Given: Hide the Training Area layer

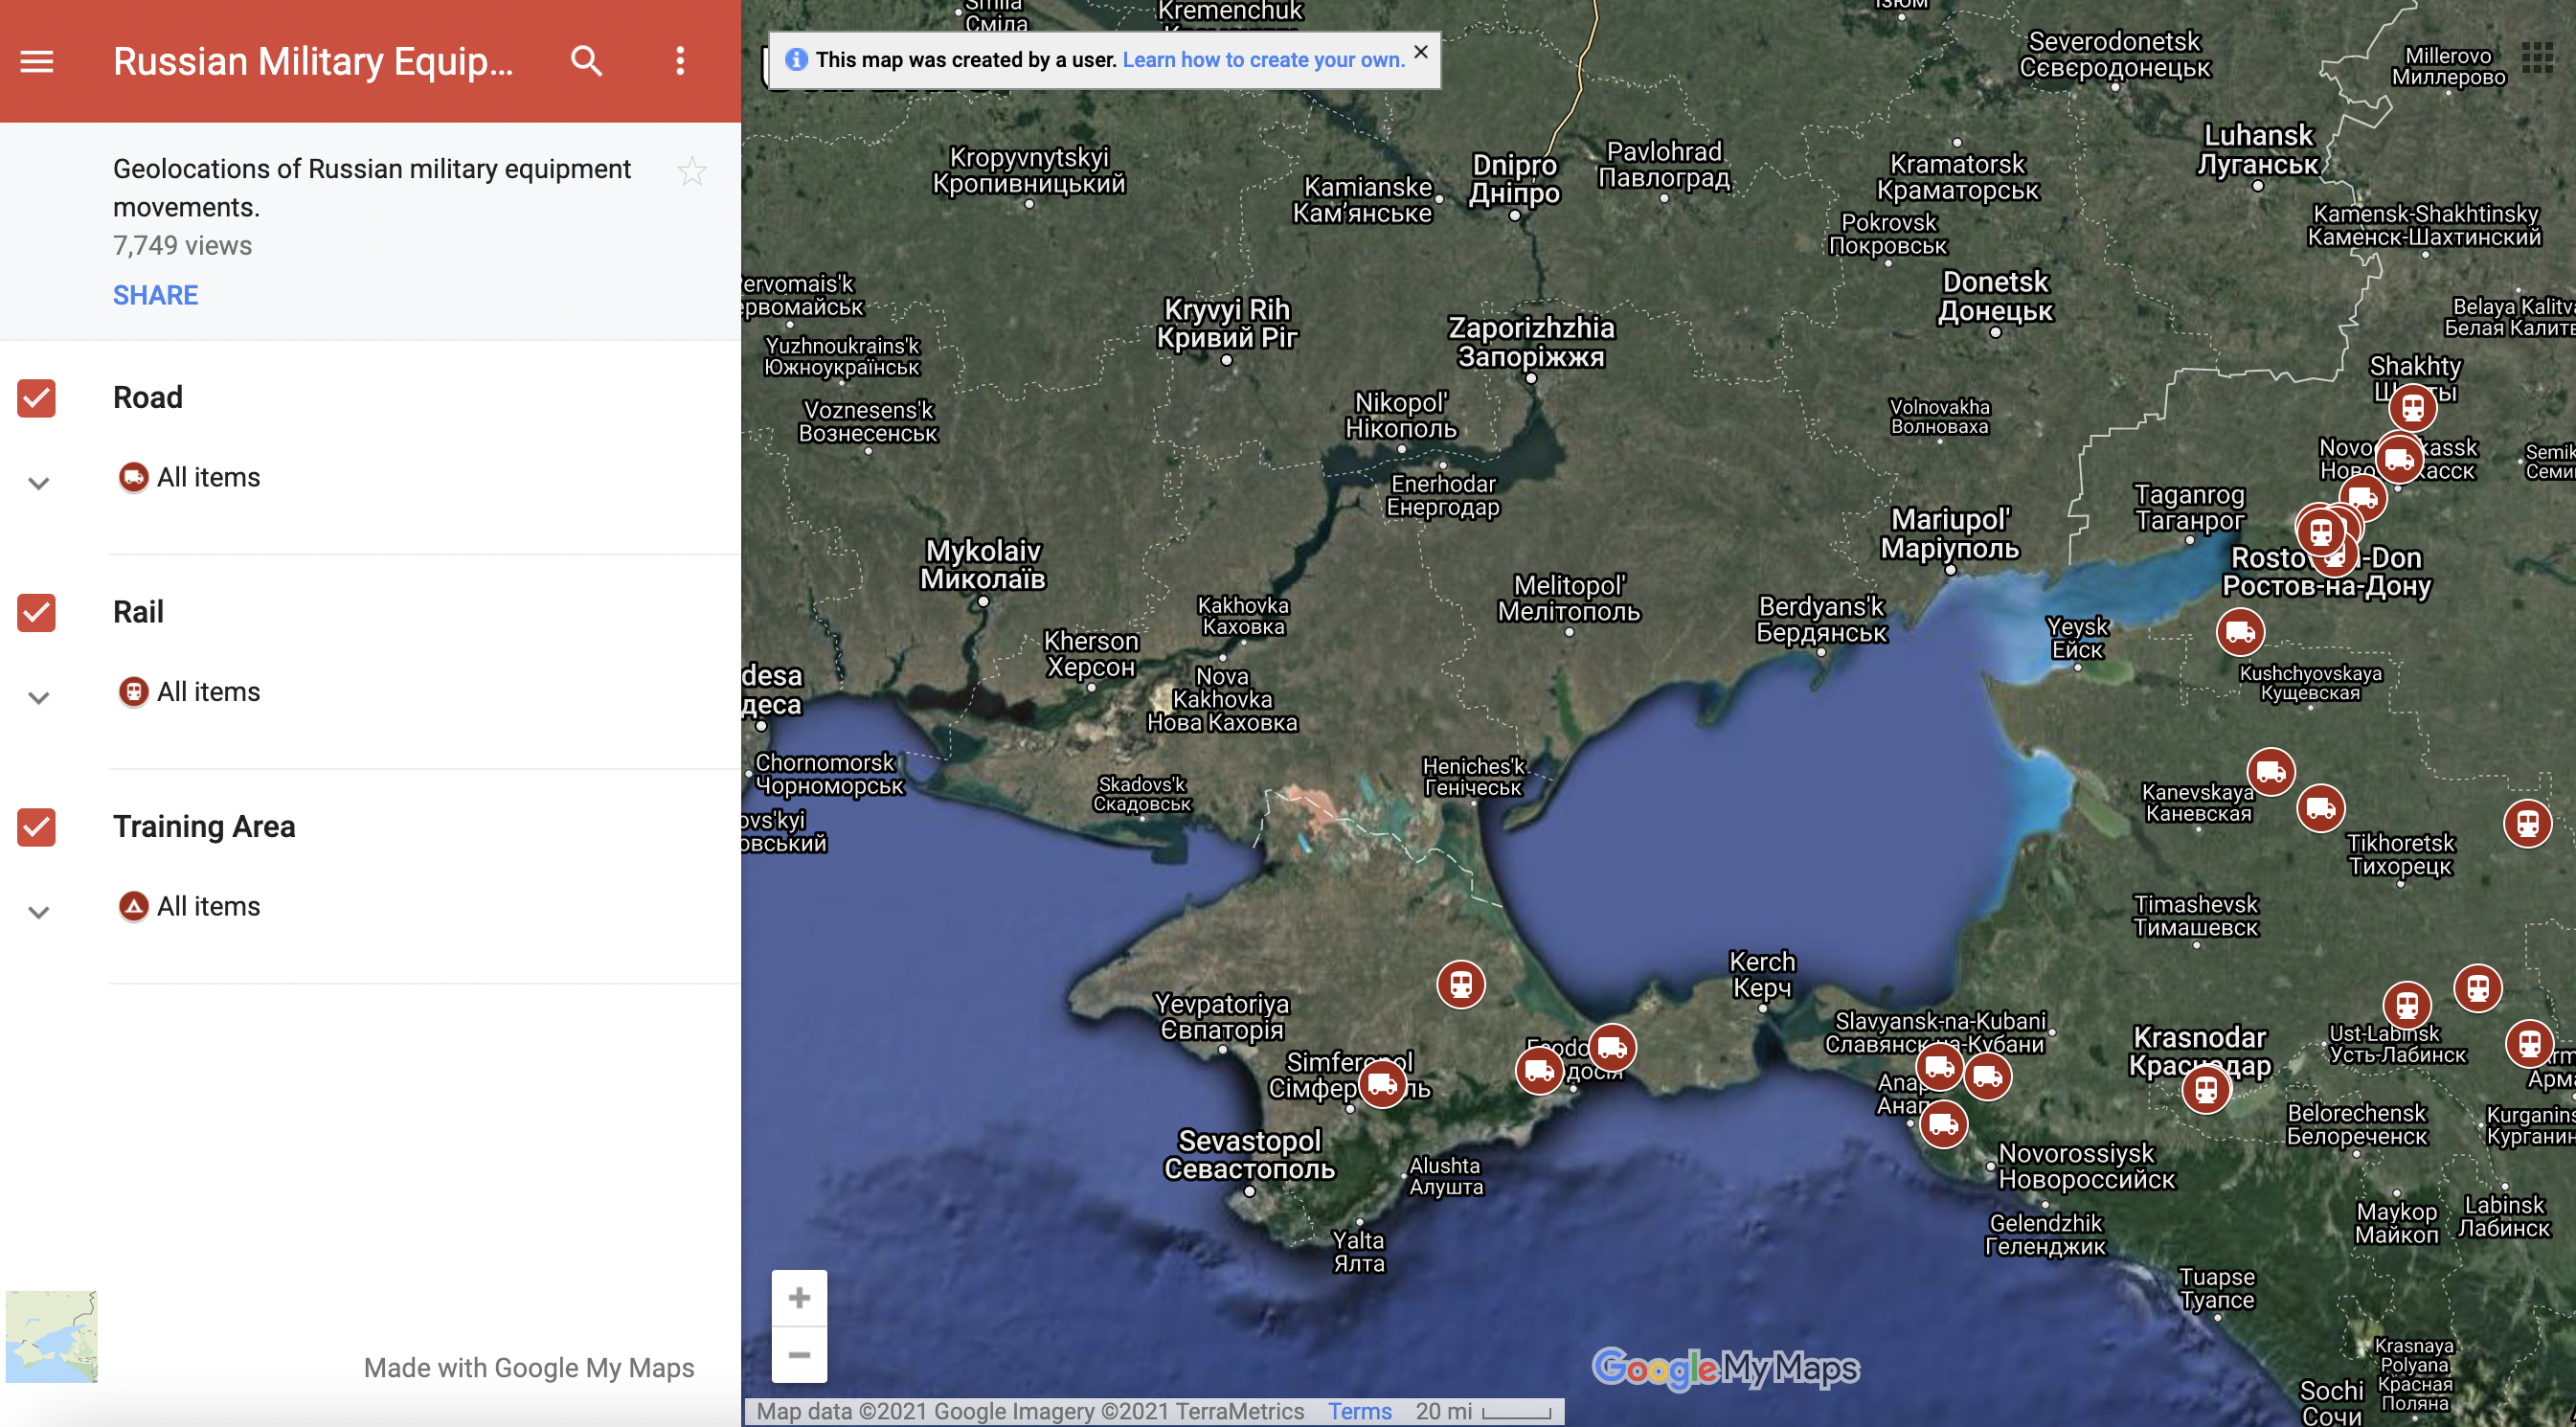Looking at the screenshot, I should (37, 827).
